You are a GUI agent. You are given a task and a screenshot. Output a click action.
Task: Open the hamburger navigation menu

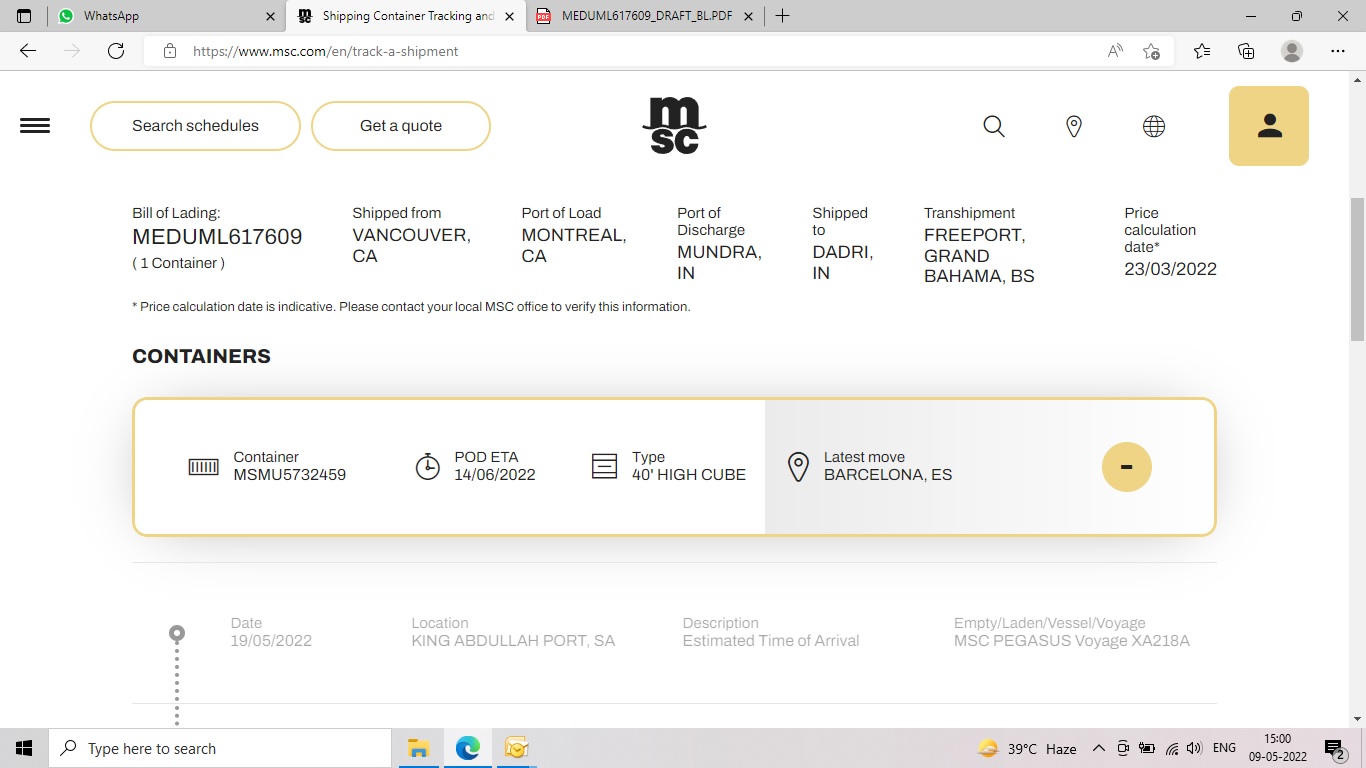[35, 126]
